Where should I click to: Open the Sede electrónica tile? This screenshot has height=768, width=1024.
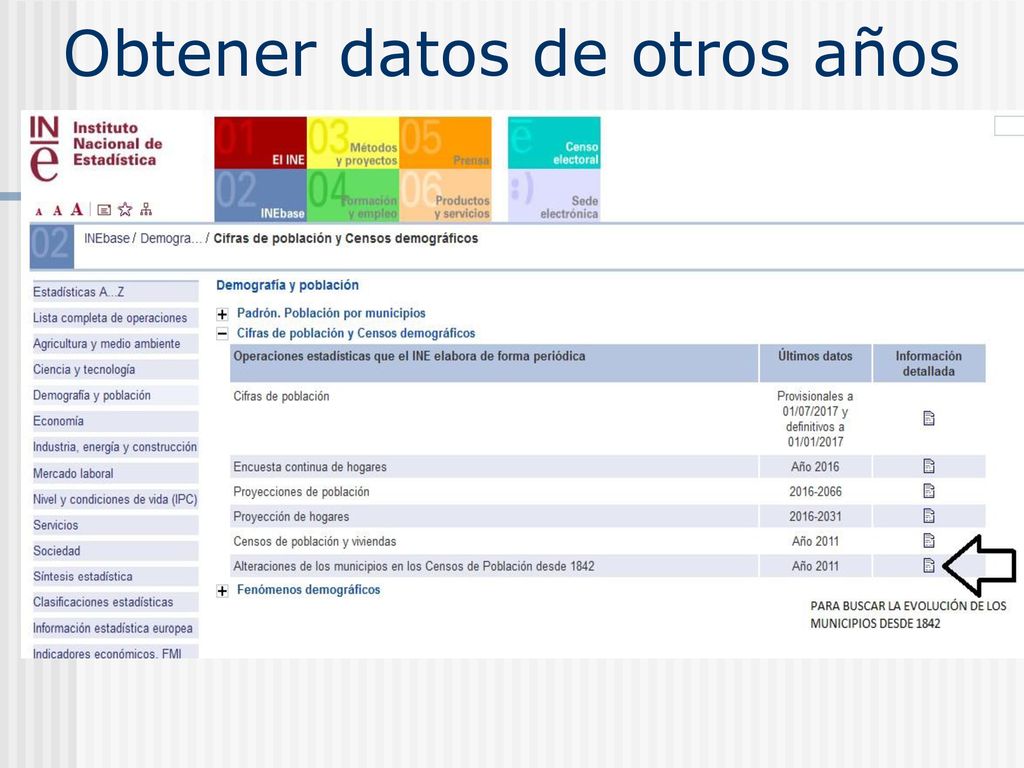[554, 196]
